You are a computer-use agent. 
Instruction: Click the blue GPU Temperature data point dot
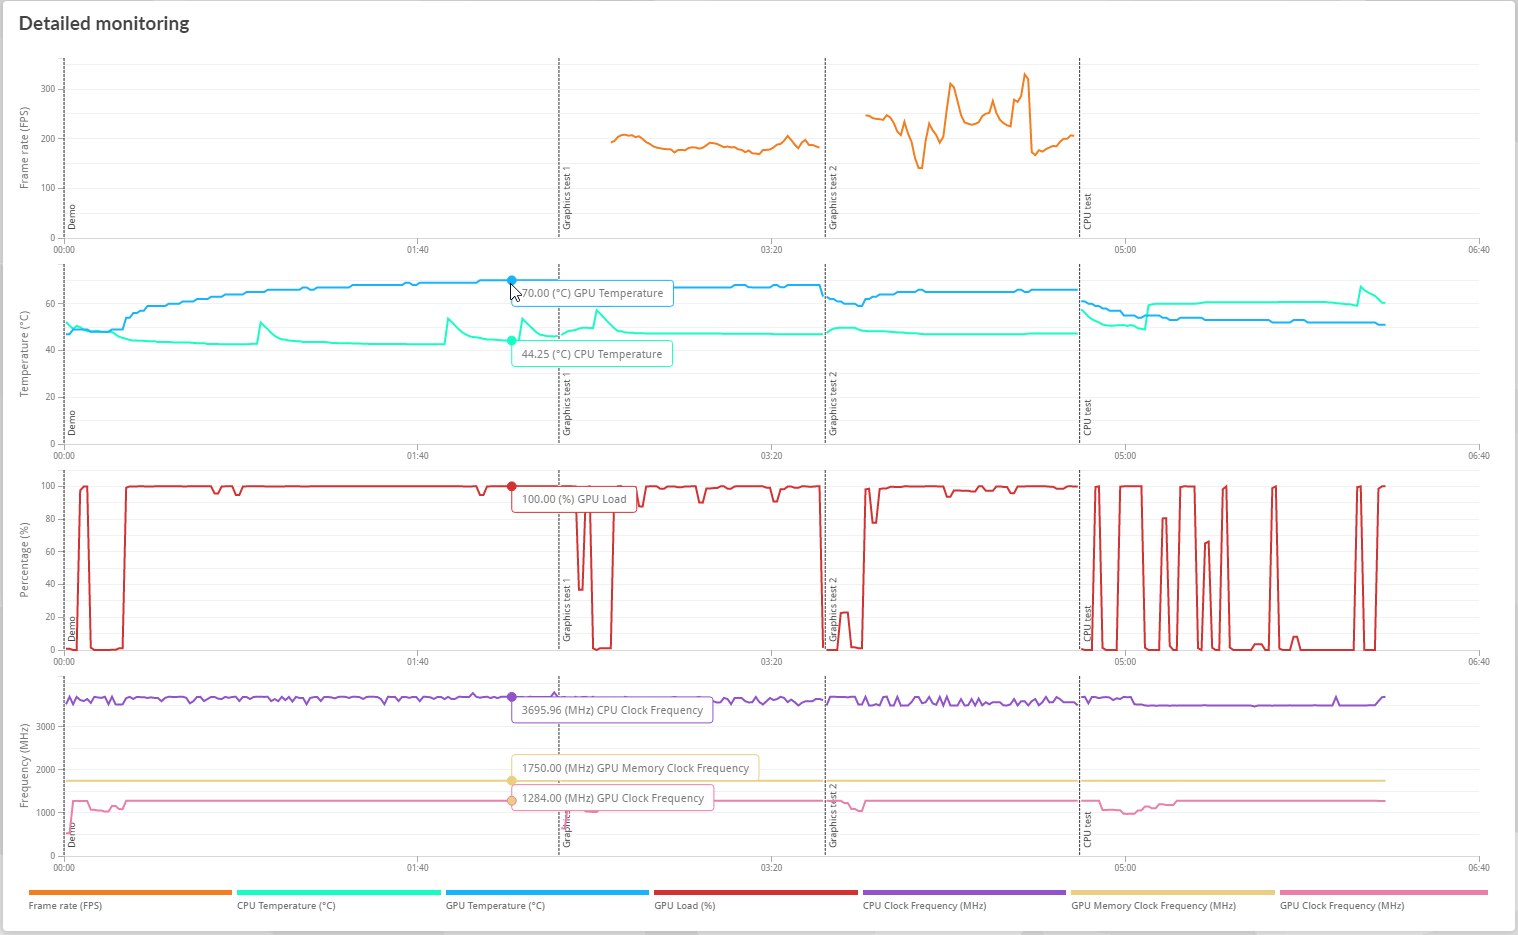pyautogui.click(x=512, y=281)
